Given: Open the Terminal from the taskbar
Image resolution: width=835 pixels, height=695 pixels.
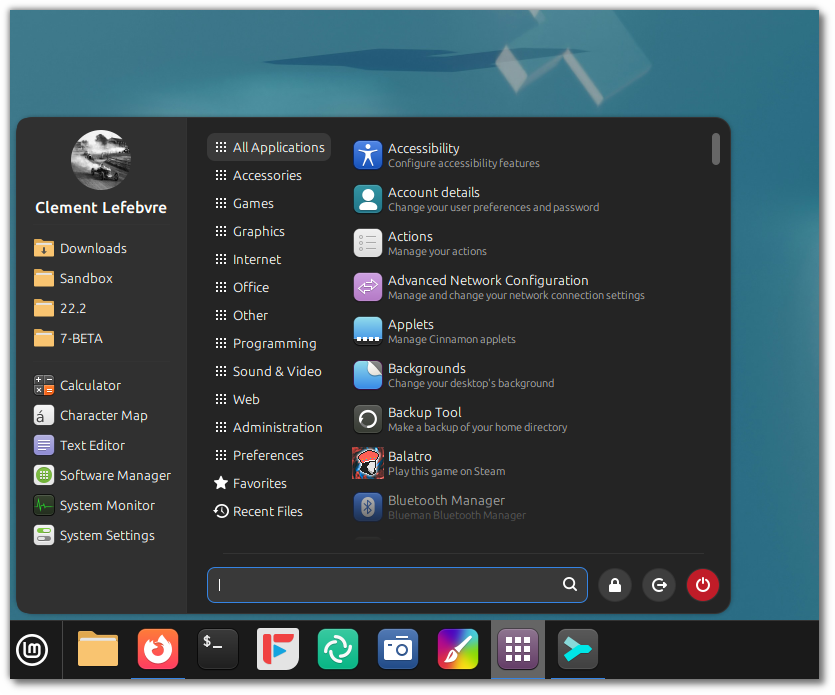Looking at the screenshot, I should [x=218, y=649].
